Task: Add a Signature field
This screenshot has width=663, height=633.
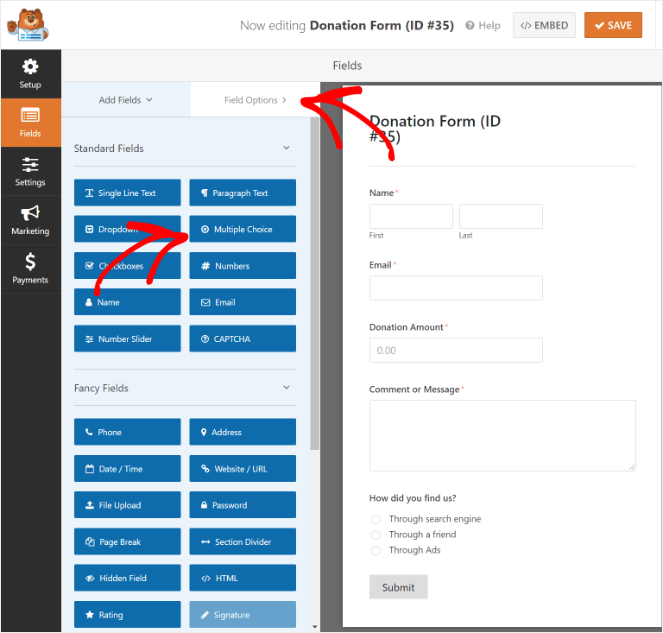Action: (242, 614)
